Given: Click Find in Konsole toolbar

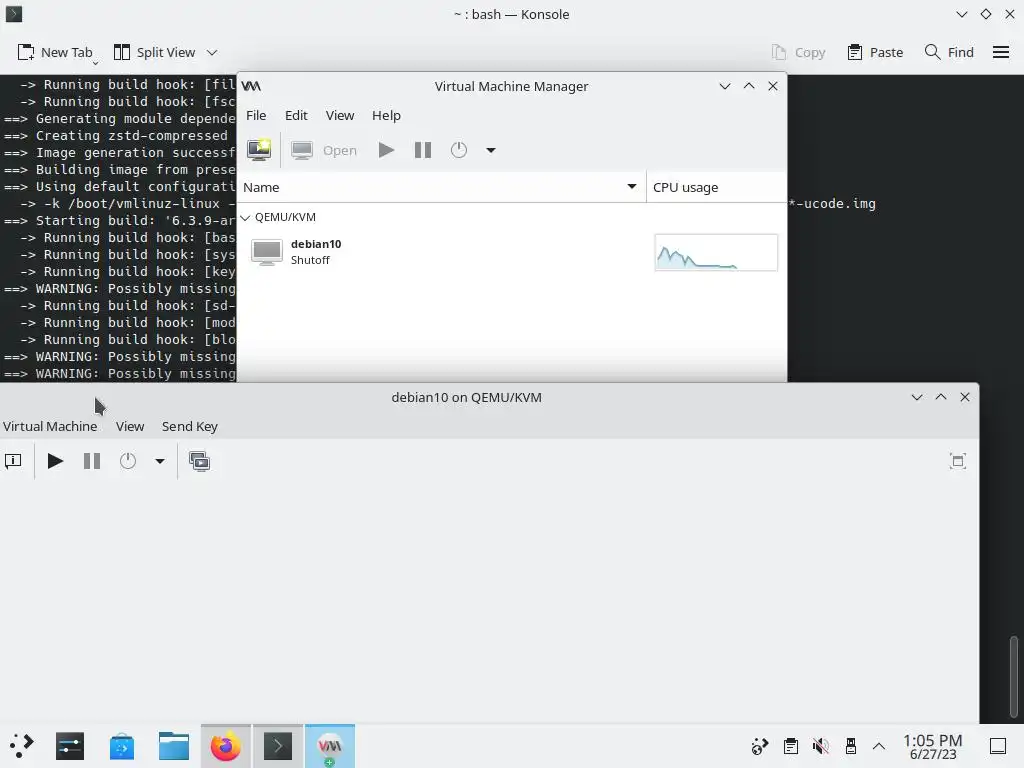Looking at the screenshot, I should point(949,52).
